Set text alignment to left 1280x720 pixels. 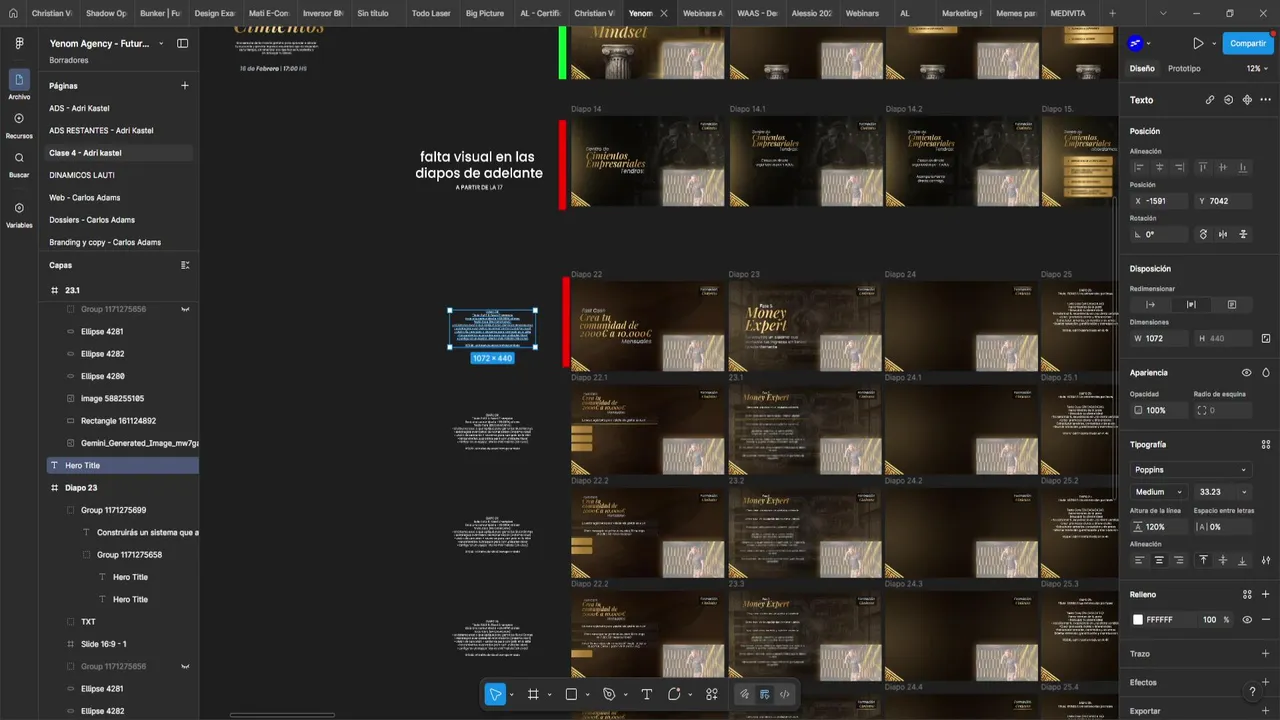pos(1139,560)
